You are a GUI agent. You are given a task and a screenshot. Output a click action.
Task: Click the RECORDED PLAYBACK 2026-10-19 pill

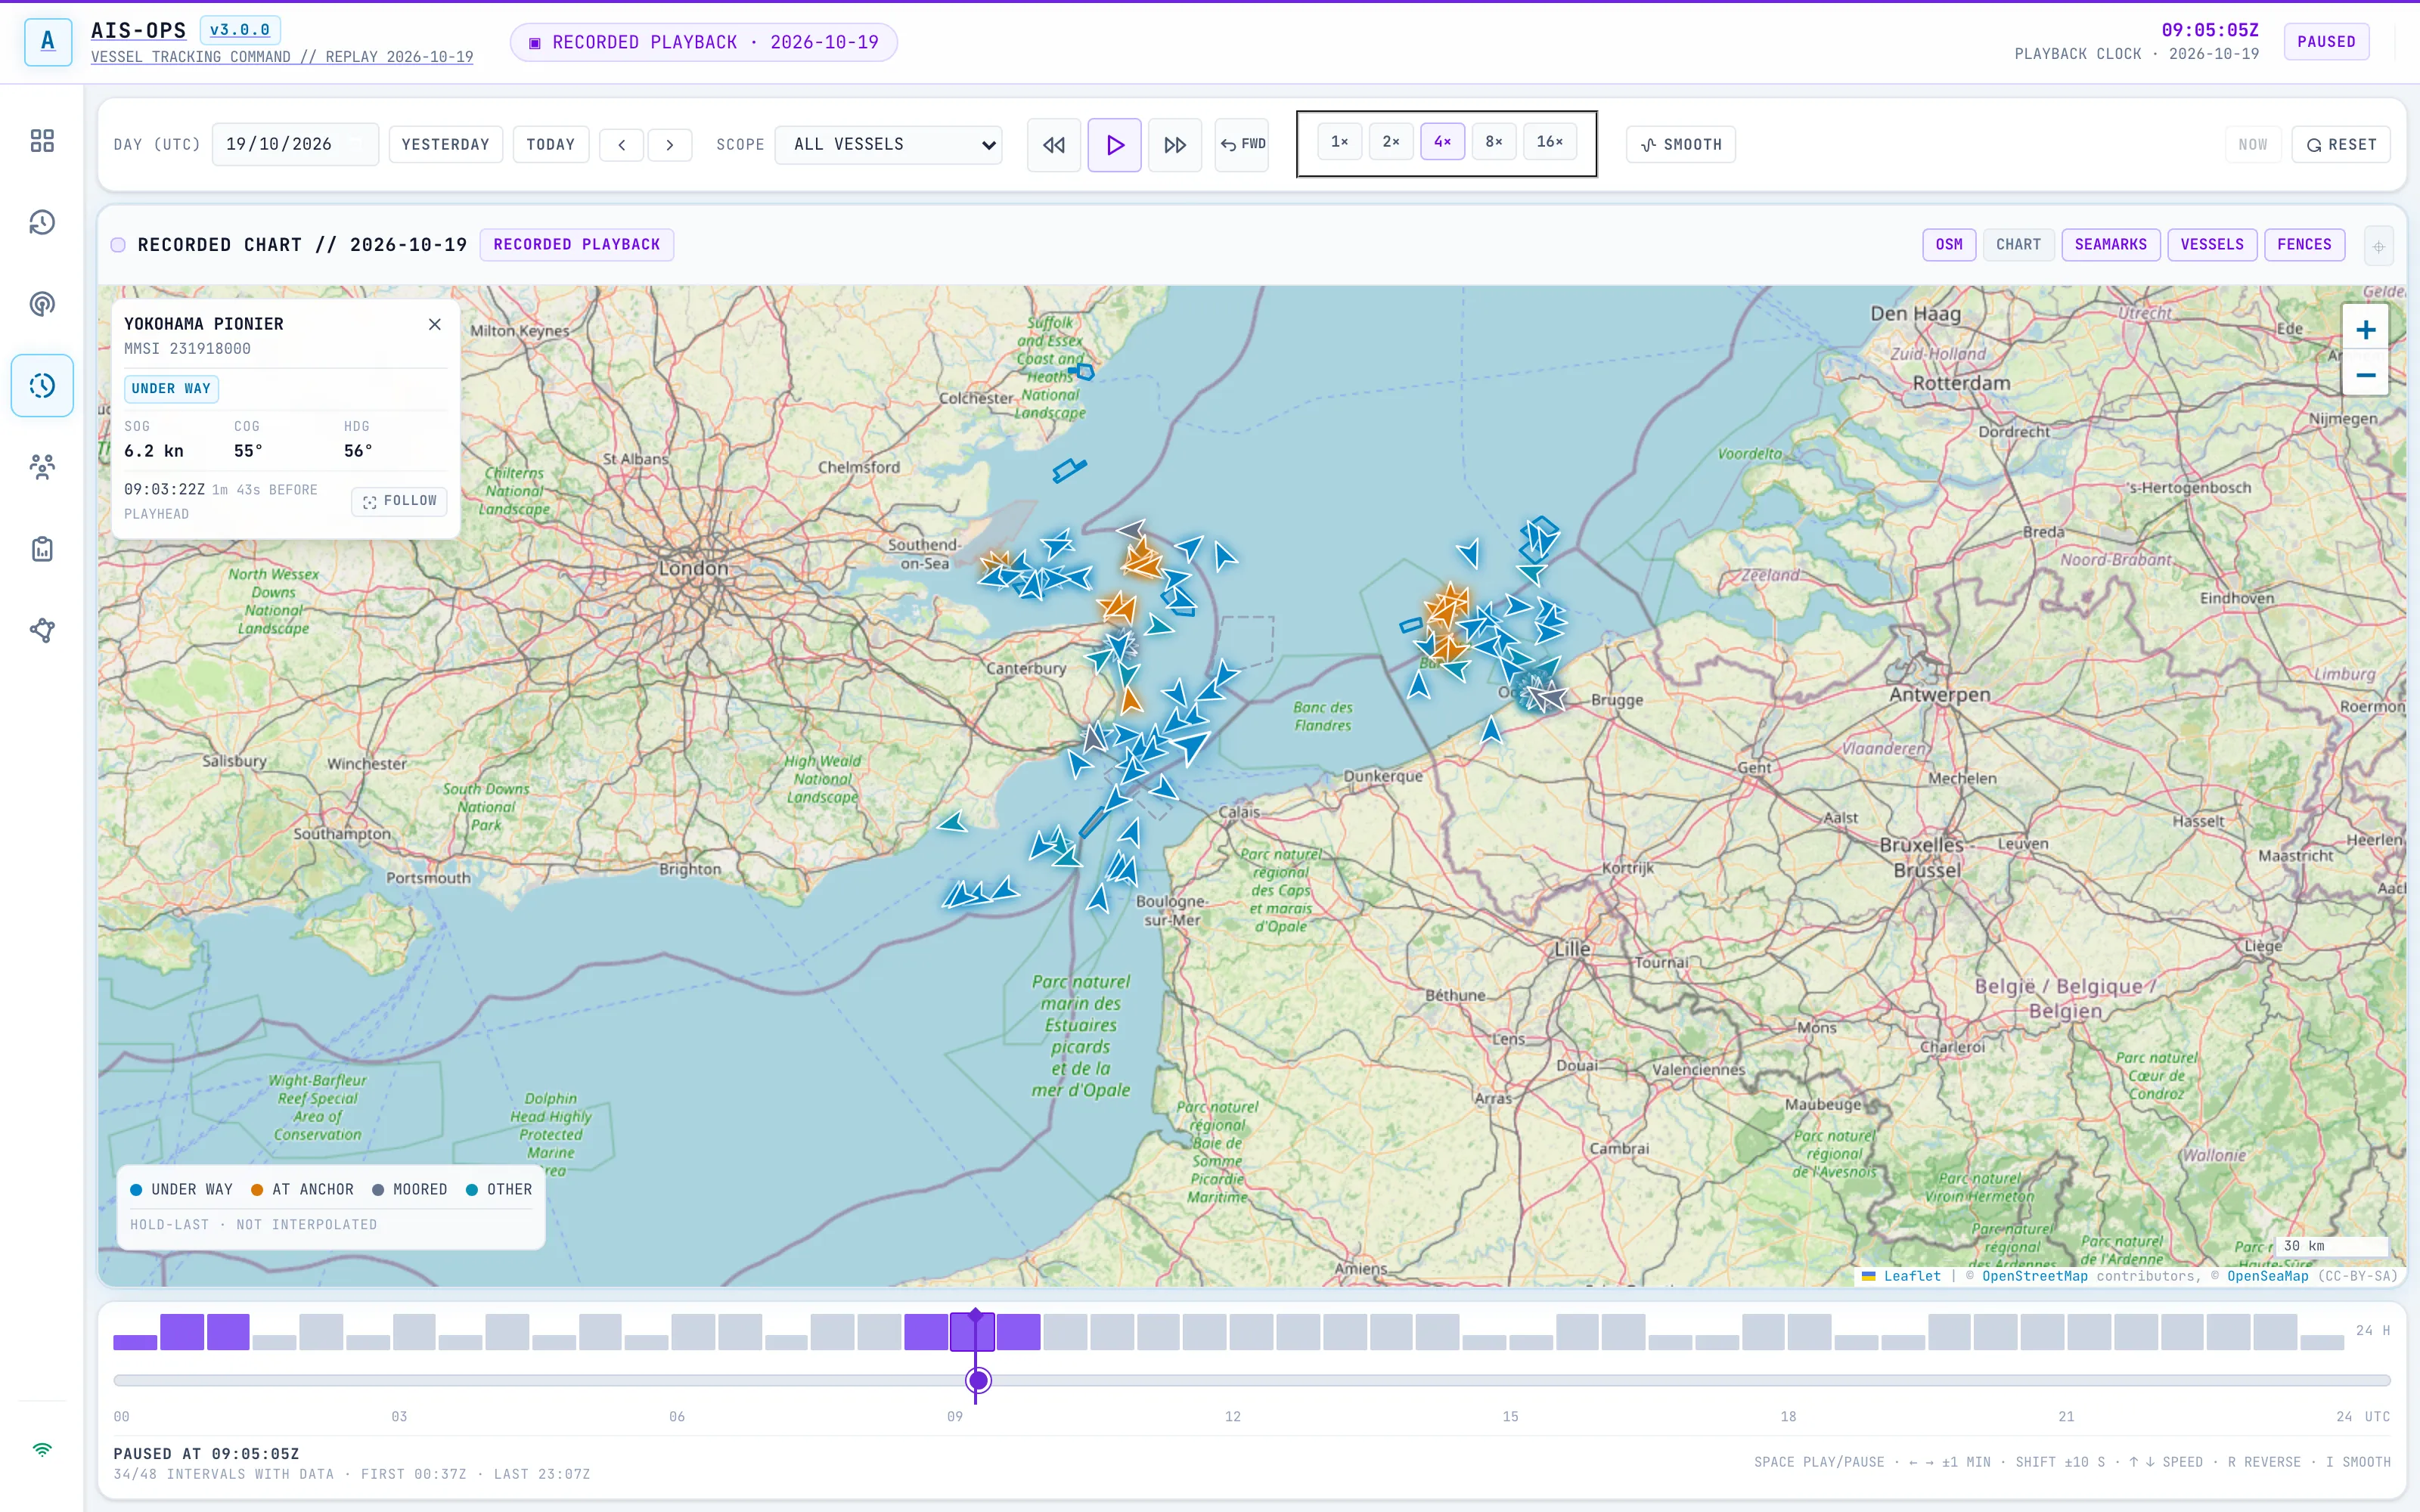tap(704, 42)
